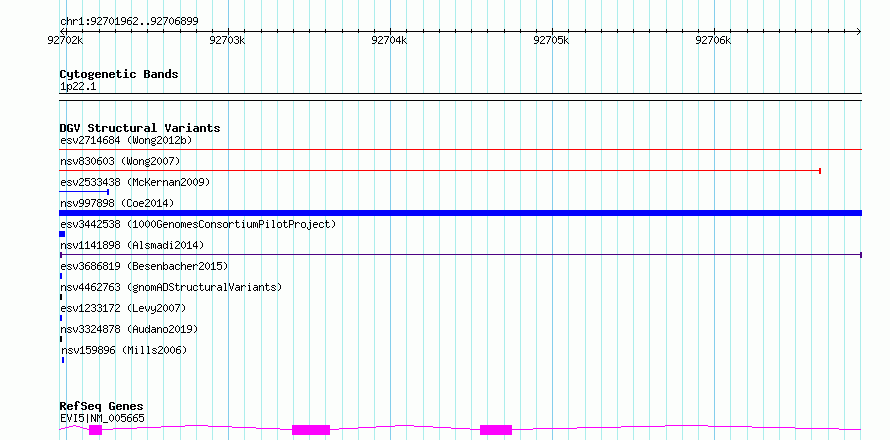
Task: Select variant label nsv830603 (Wong2007)
Action: pos(120,161)
